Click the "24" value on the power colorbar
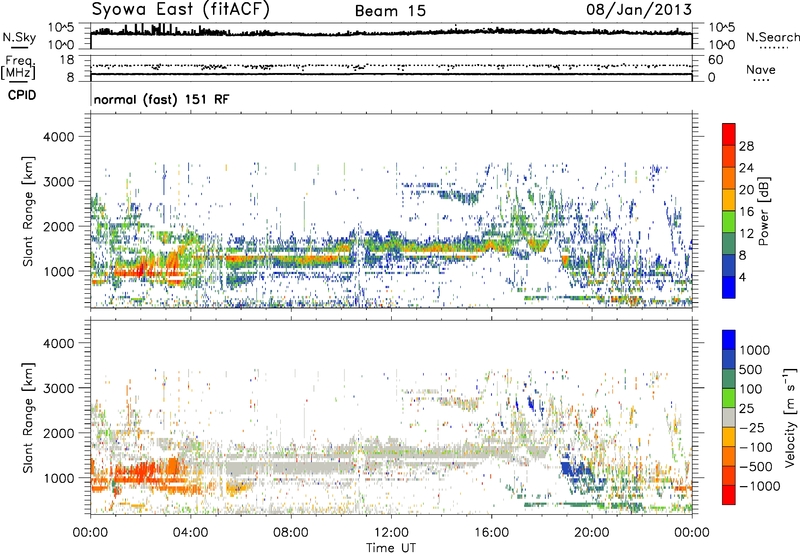Screen dimensions: 800x554 [x=746, y=168]
